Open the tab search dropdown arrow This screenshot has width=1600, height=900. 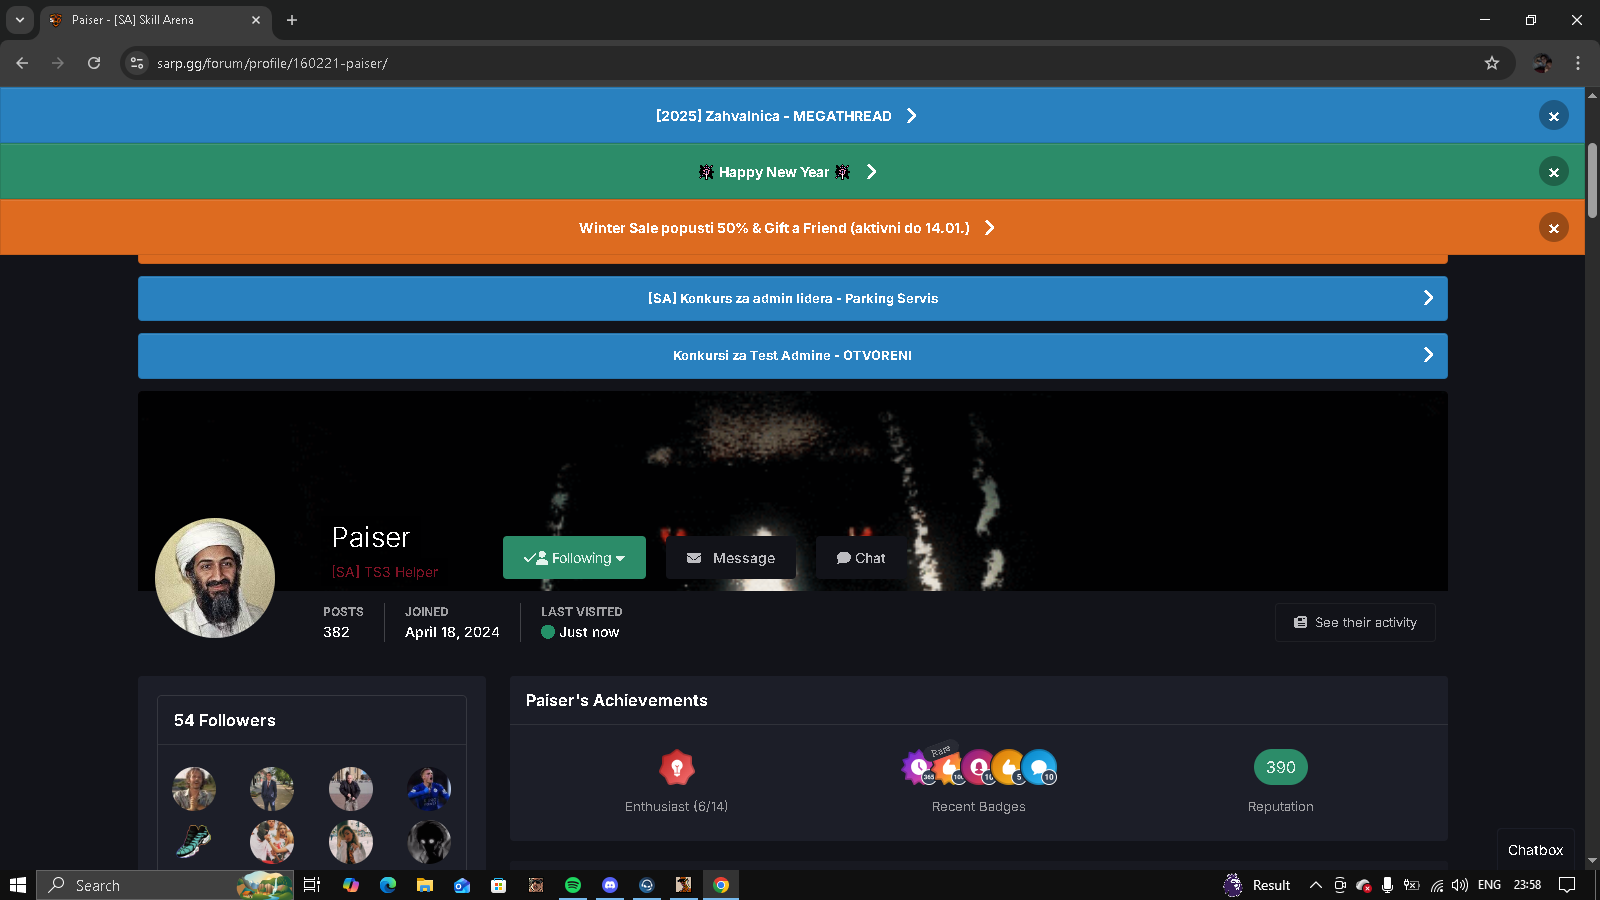point(20,20)
